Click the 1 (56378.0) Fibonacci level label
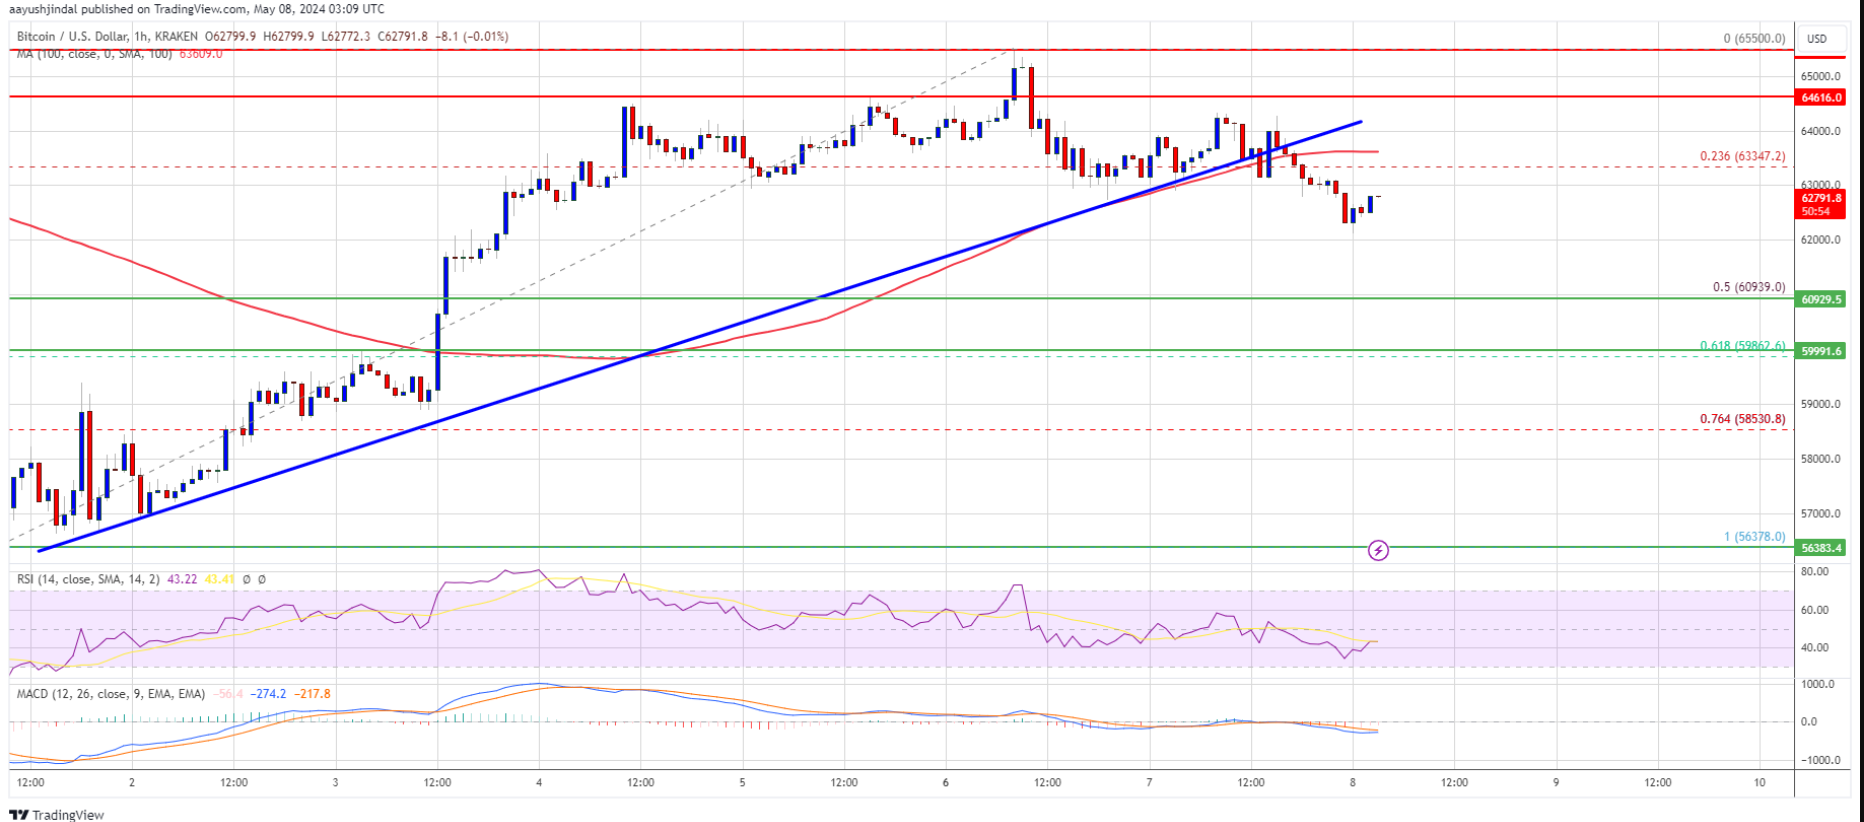1864x822 pixels. pyautogui.click(x=1754, y=537)
